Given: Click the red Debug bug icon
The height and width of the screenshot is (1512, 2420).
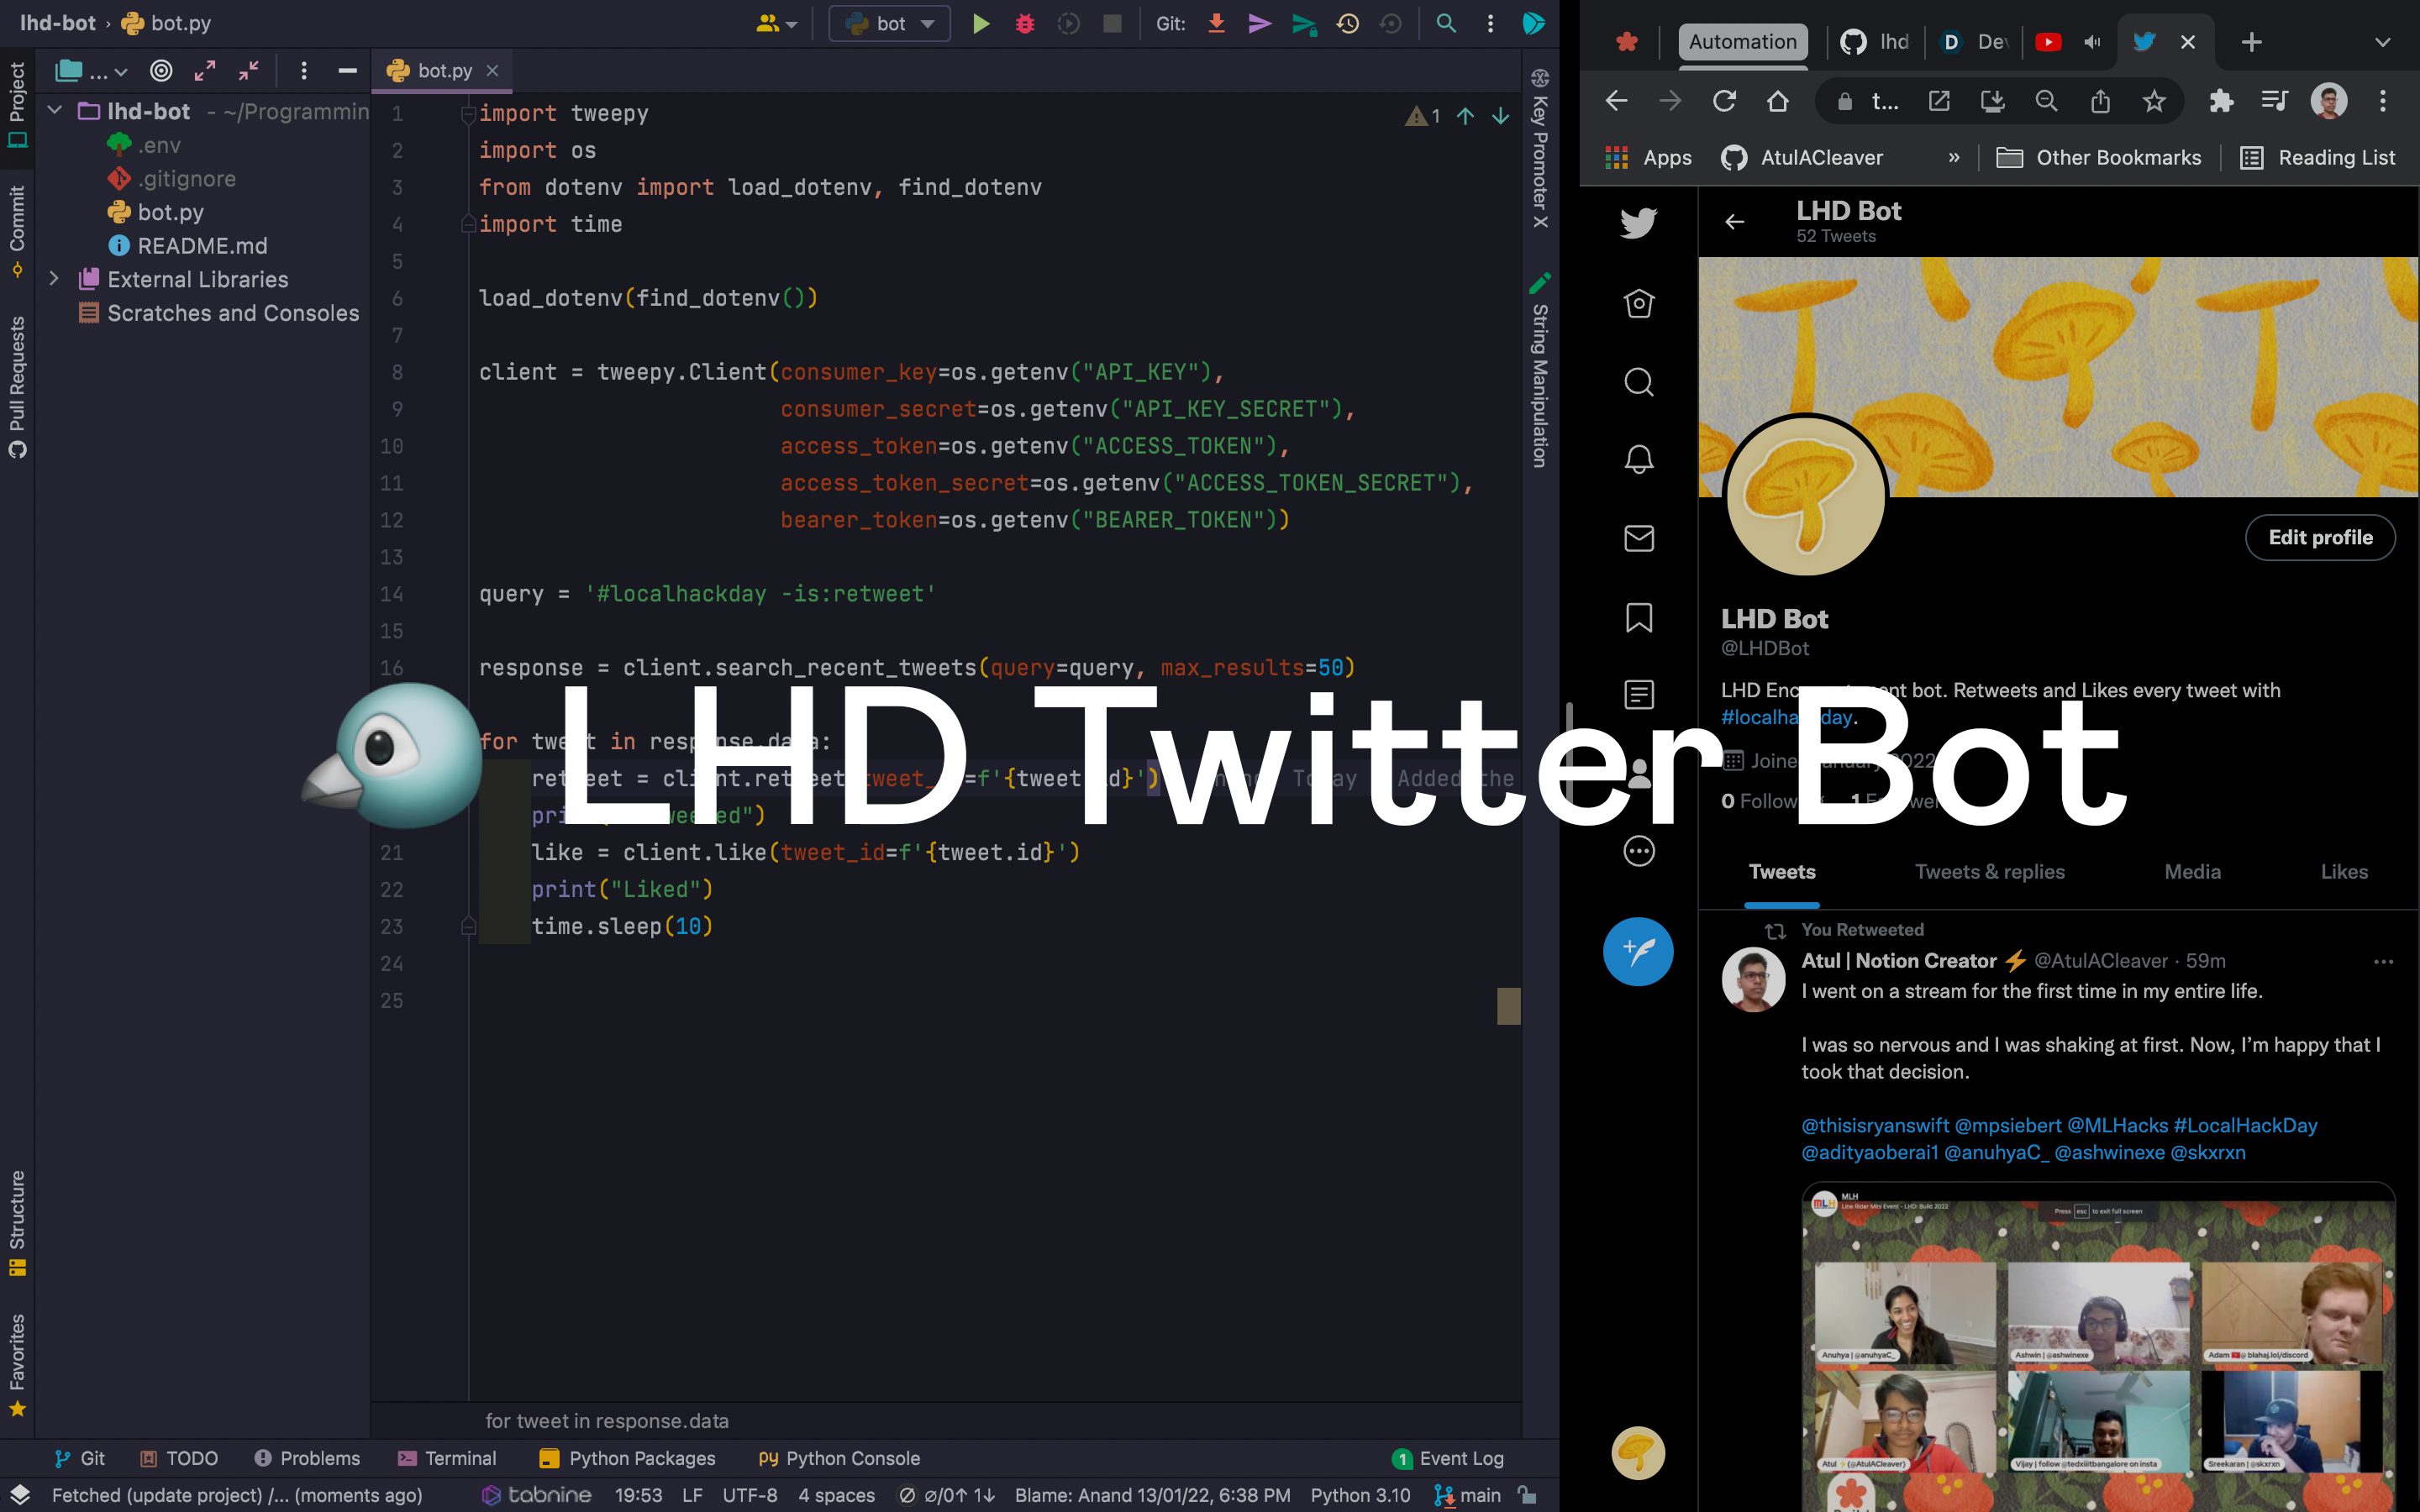Looking at the screenshot, I should click(1024, 23).
